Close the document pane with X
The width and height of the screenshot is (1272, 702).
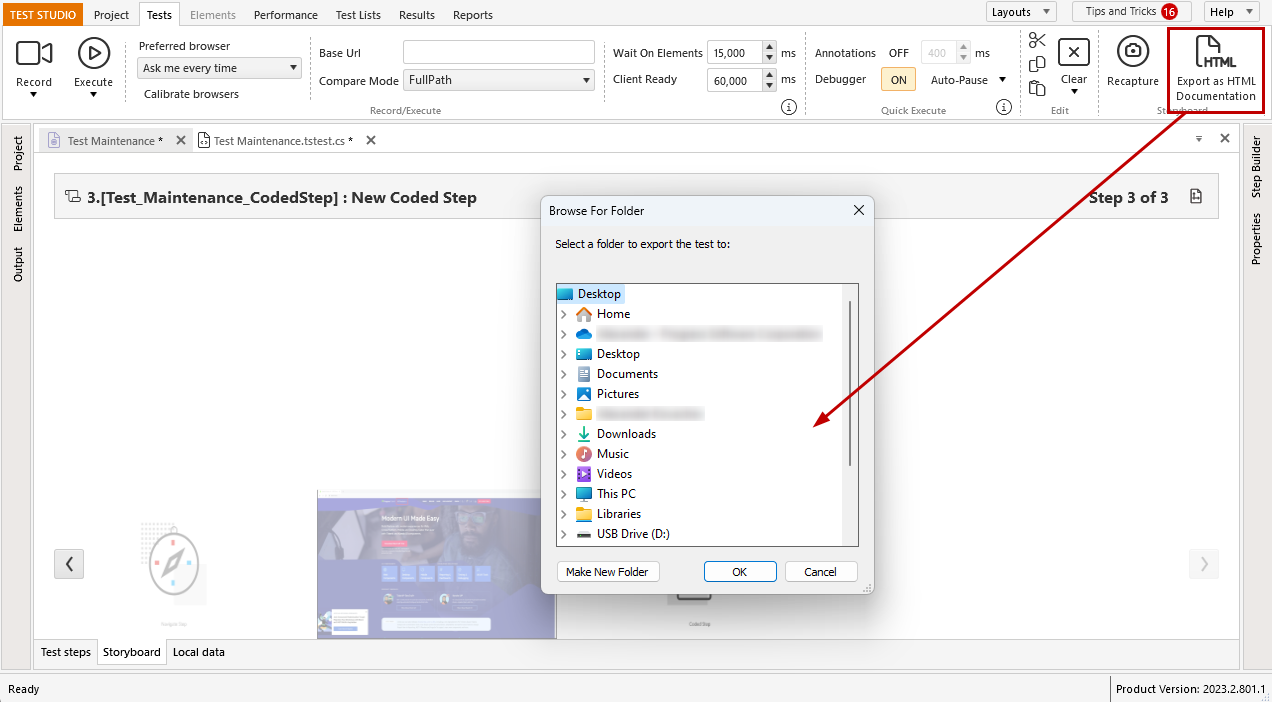point(1225,139)
